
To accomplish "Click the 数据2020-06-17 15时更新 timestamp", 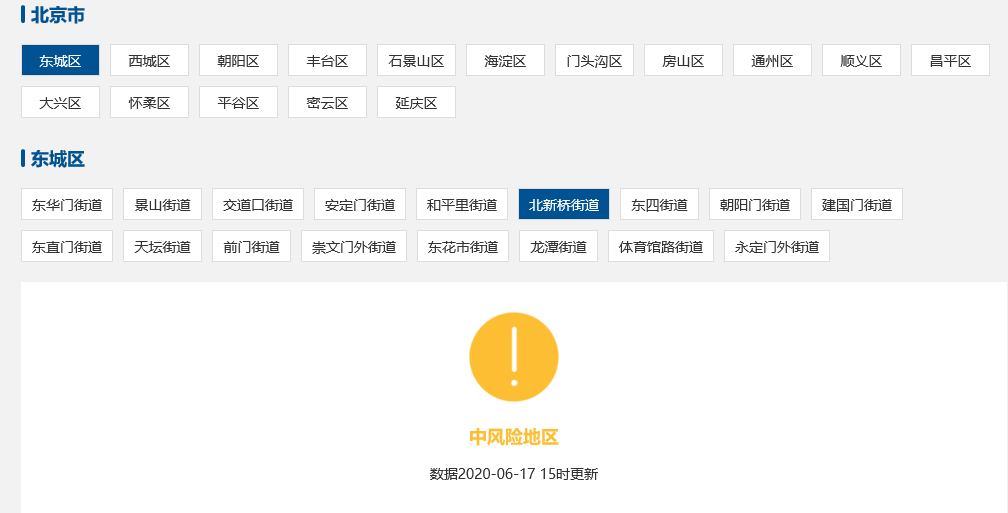I will pyautogui.click(x=514, y=474).
